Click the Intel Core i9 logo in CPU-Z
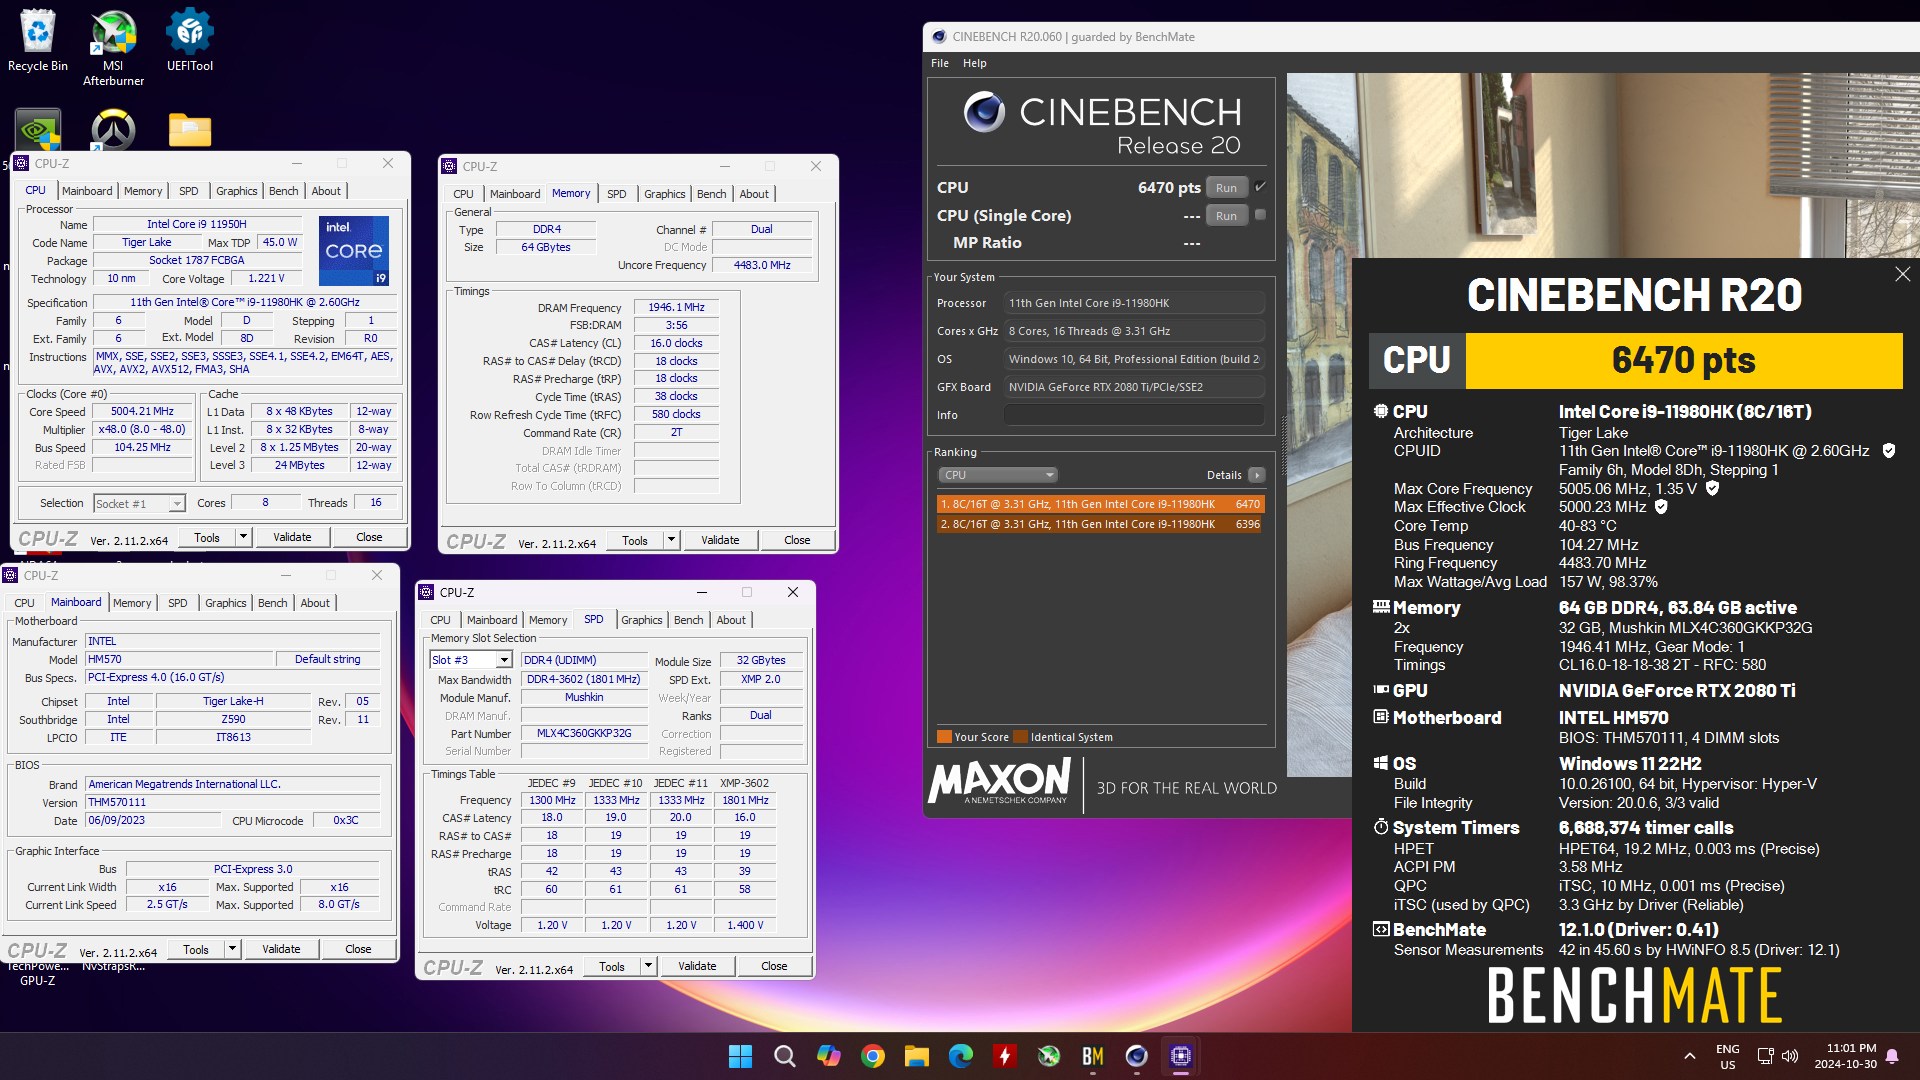The width and height of the screenshot is (1920, 1080). click(x=354, y=250)
